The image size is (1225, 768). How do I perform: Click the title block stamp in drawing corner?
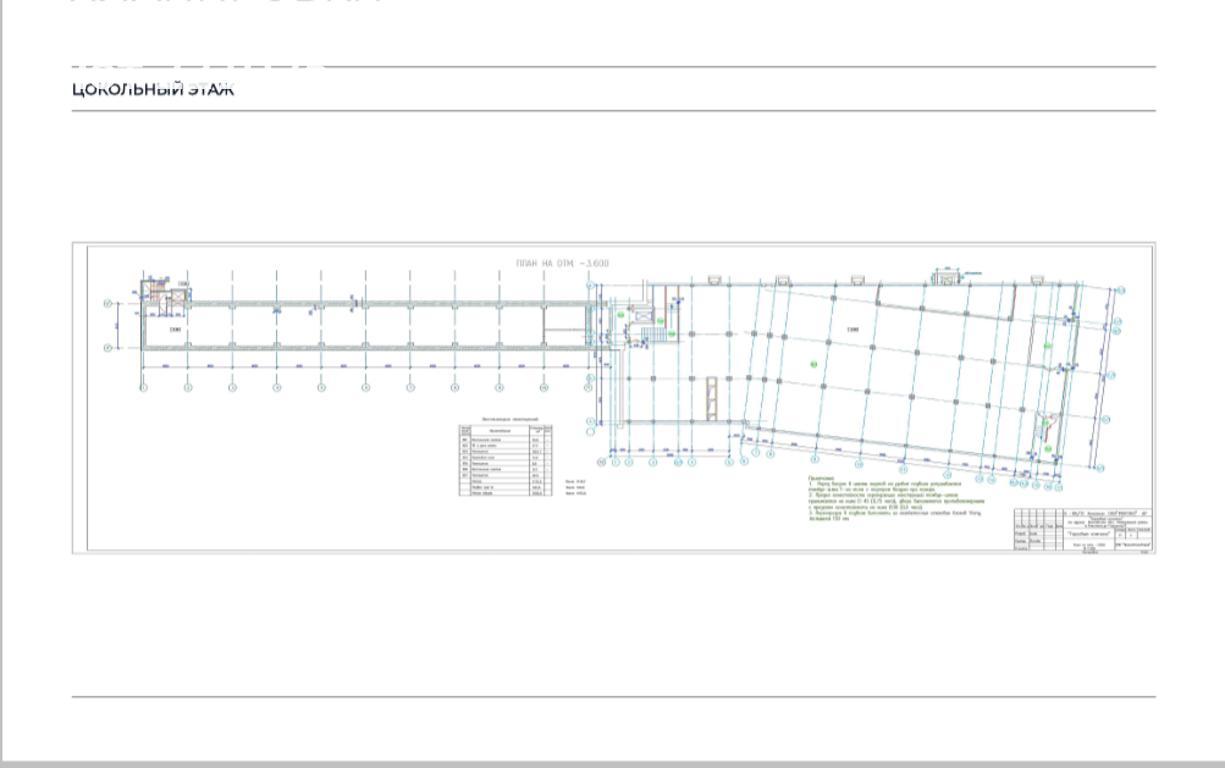[x=1084, y=529]
